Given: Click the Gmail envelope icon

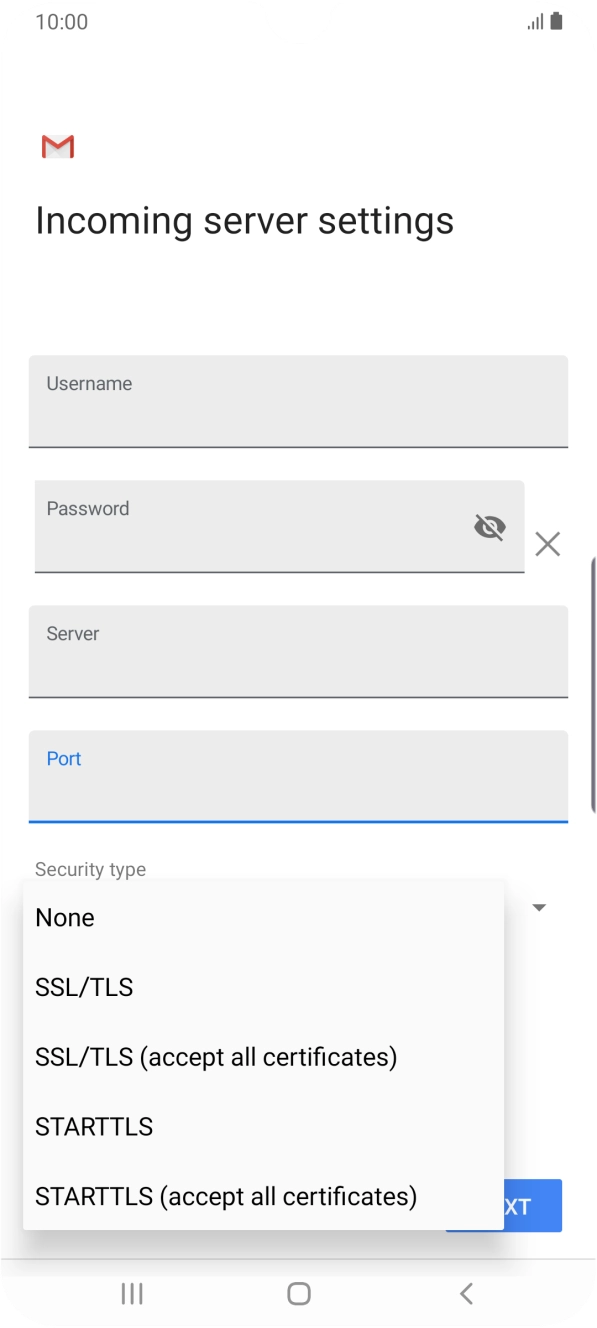Looking at the screenshot, I should pos(57,146).
